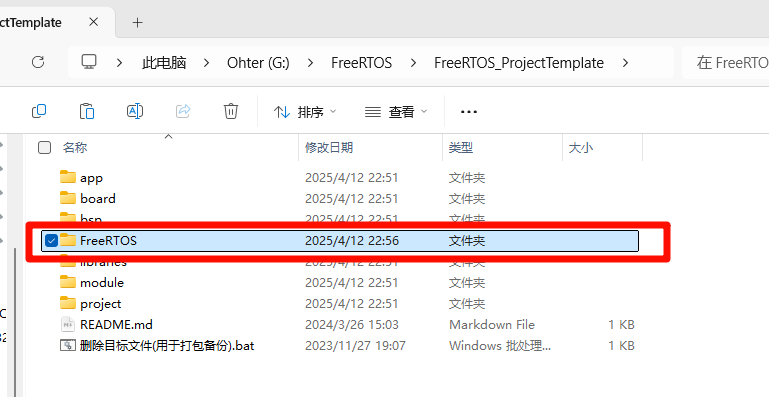Open a new tab with plus button
Screen dimensions: 769x397
138,23
